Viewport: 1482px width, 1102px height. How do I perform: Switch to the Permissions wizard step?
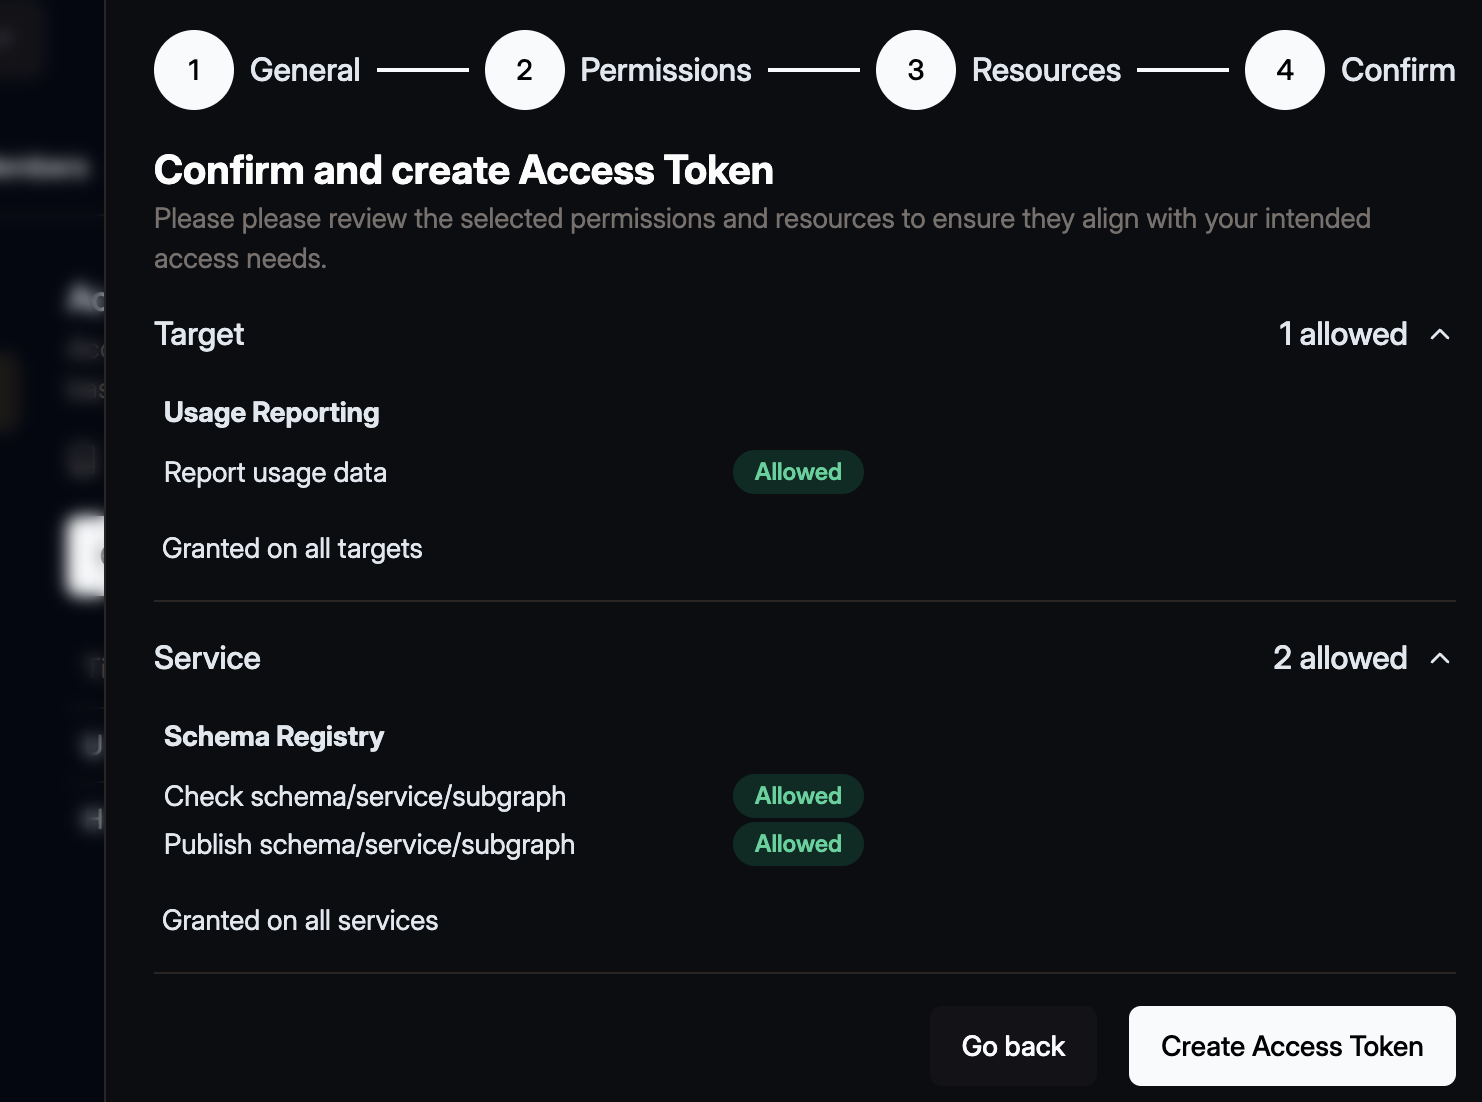(x=666, y=69)
